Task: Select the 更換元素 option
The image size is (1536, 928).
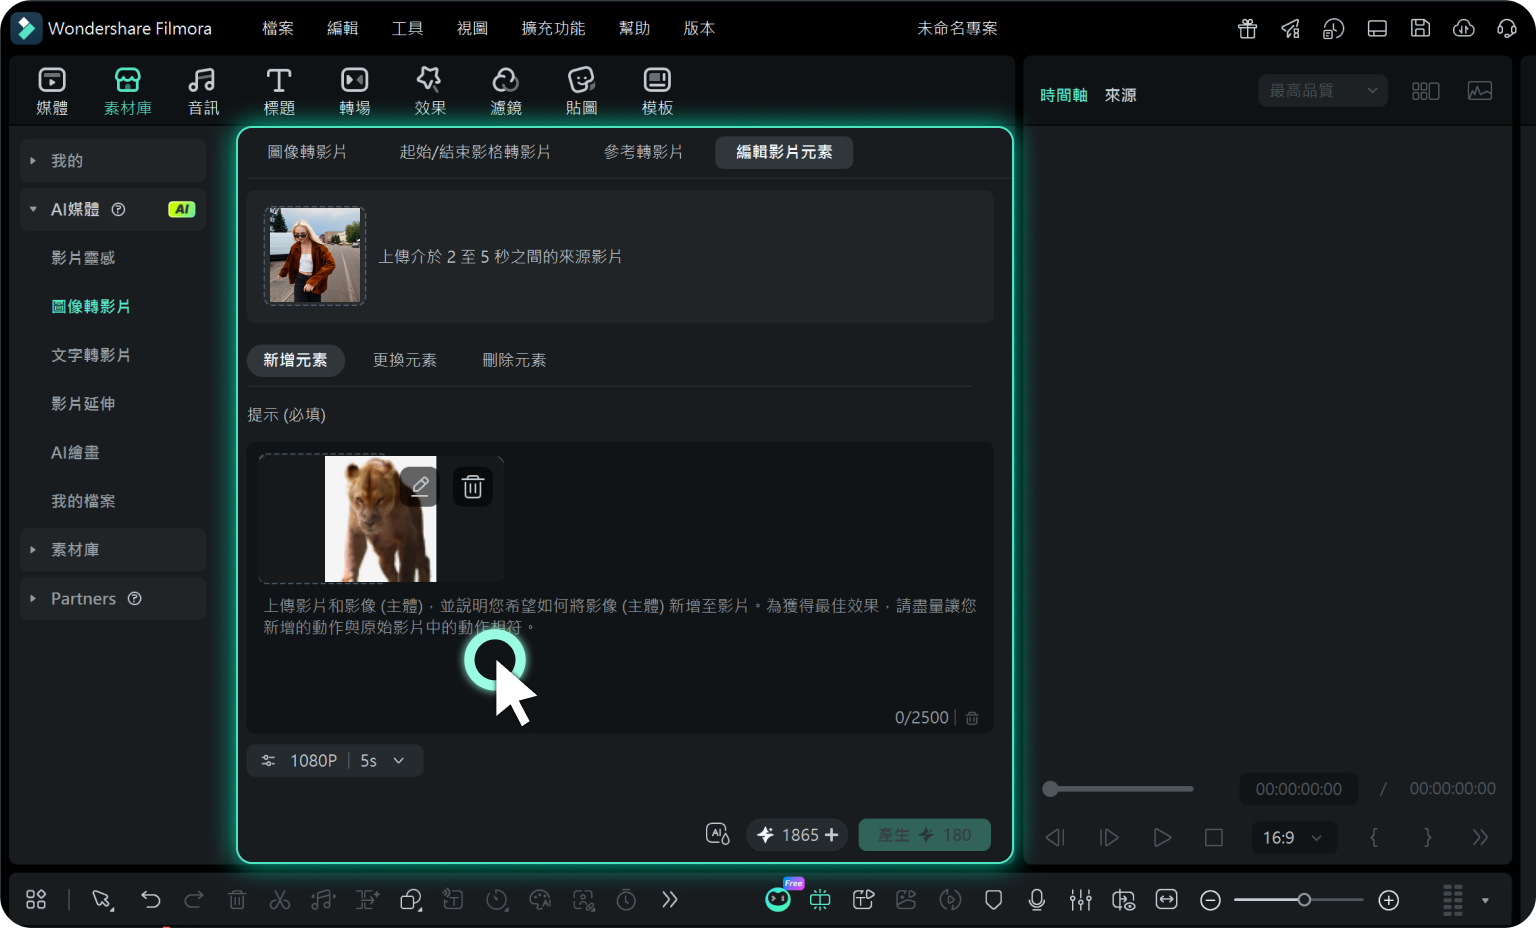Action: pos(405,360)
